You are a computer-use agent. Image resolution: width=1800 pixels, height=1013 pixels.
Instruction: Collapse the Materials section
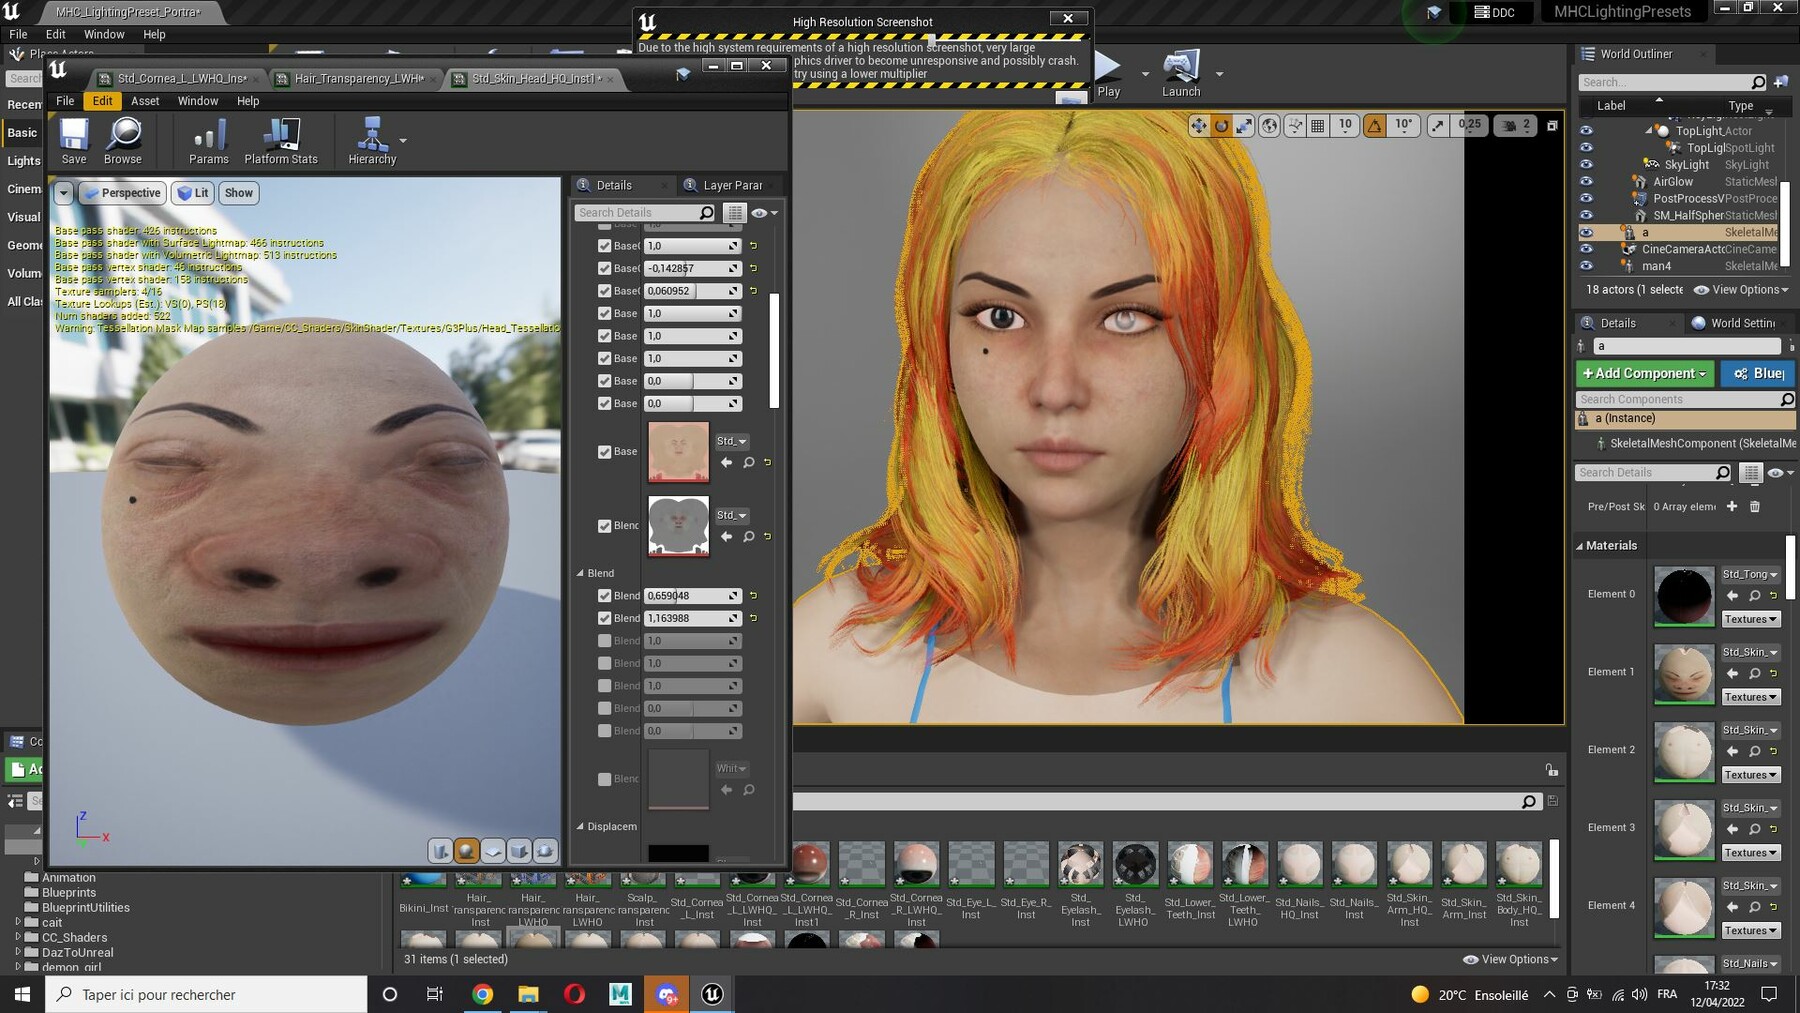tap(1580, 546)
